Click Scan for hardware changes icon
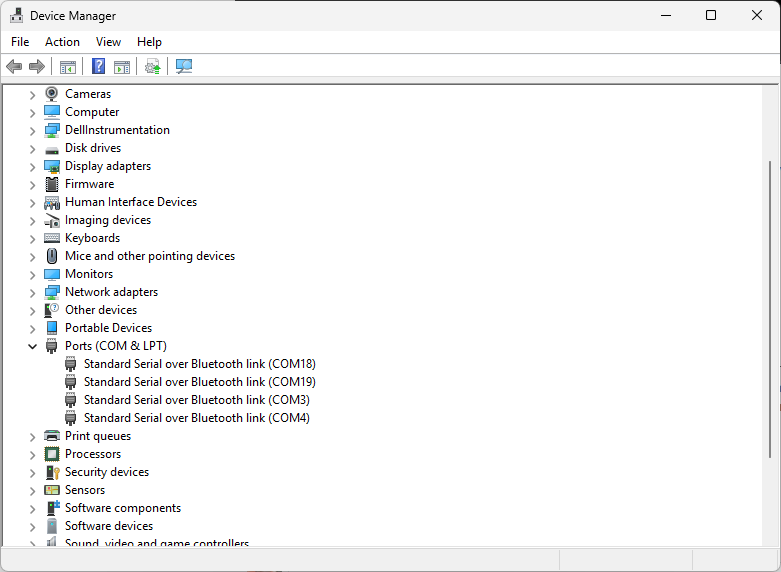Image resolution: width=781 pixels, height=572 pixels. click(184, 66)
